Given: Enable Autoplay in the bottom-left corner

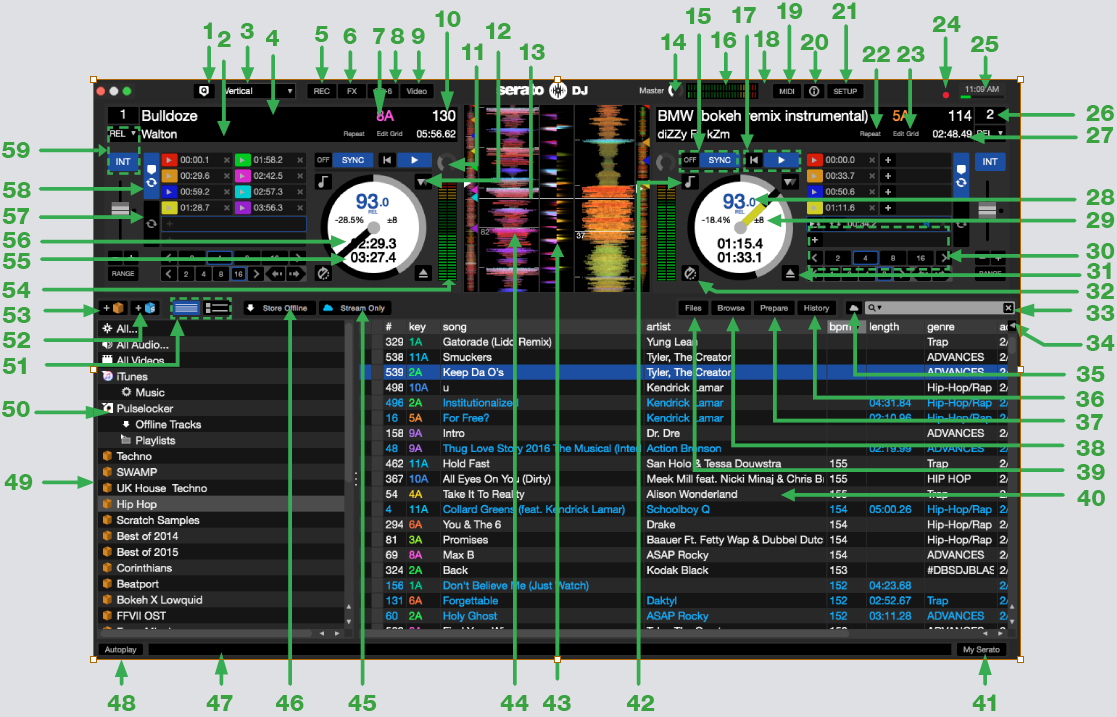Looking at the screenshot, I should (119, 648).
